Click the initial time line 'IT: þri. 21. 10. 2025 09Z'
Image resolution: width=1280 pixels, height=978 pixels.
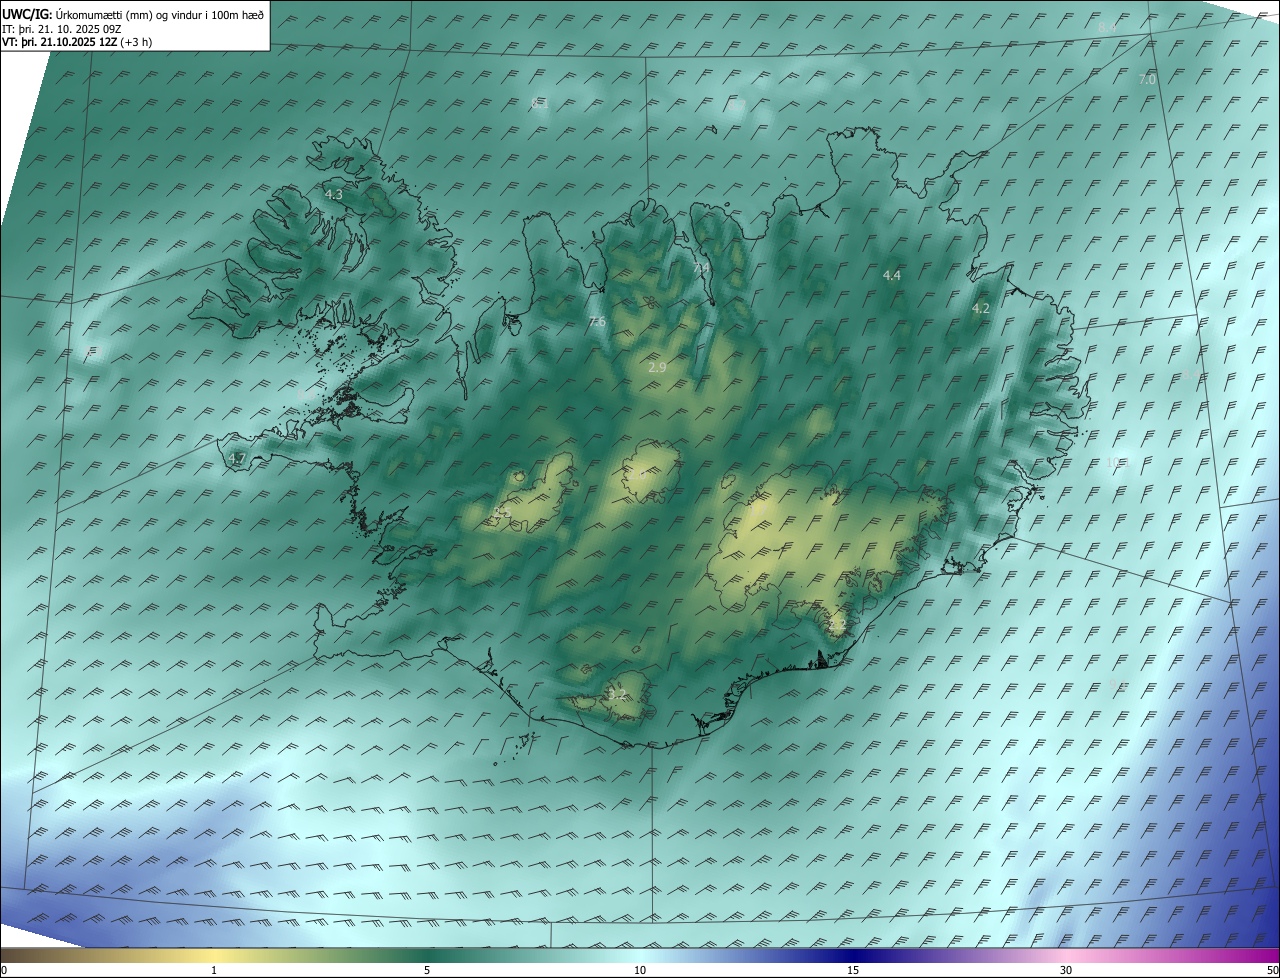tap(64, 29)
